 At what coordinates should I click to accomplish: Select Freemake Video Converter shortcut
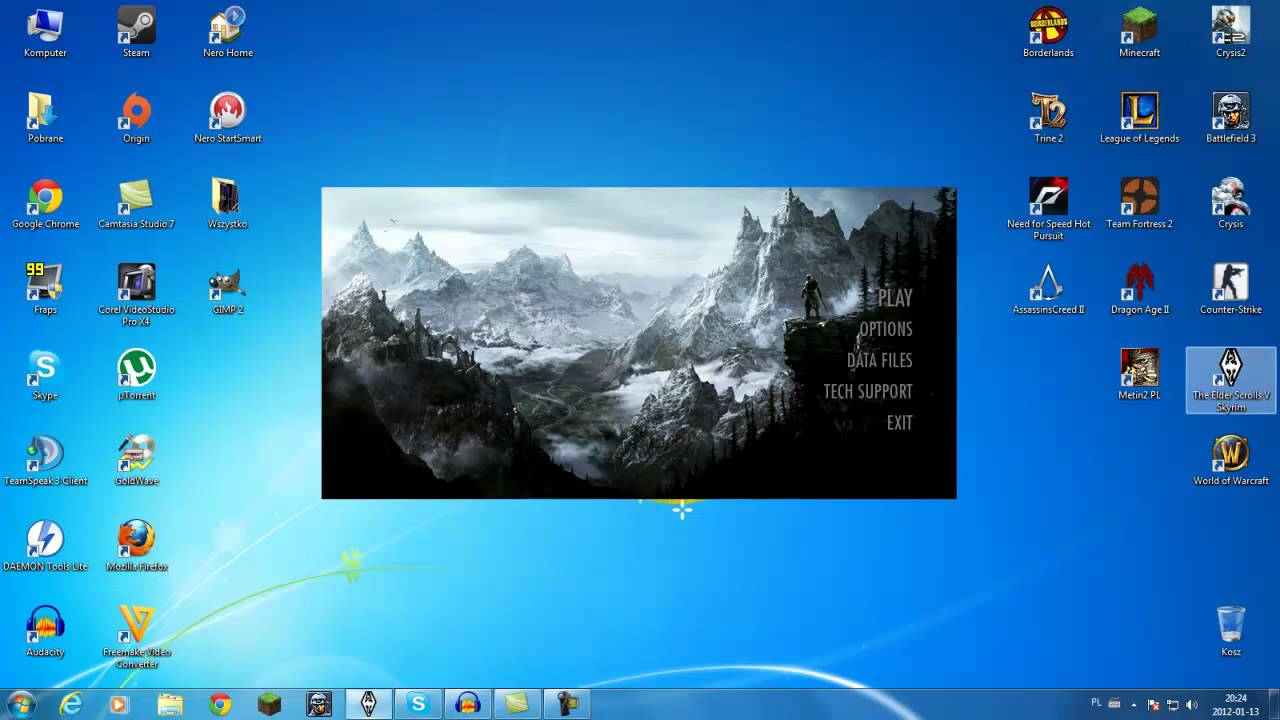coord(136,638)
